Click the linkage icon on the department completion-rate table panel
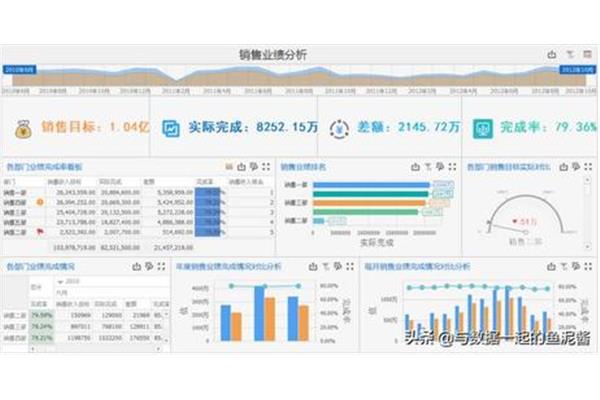Image resolution: width=600 pixels, height=400 pixels. (x=254, y=167)
